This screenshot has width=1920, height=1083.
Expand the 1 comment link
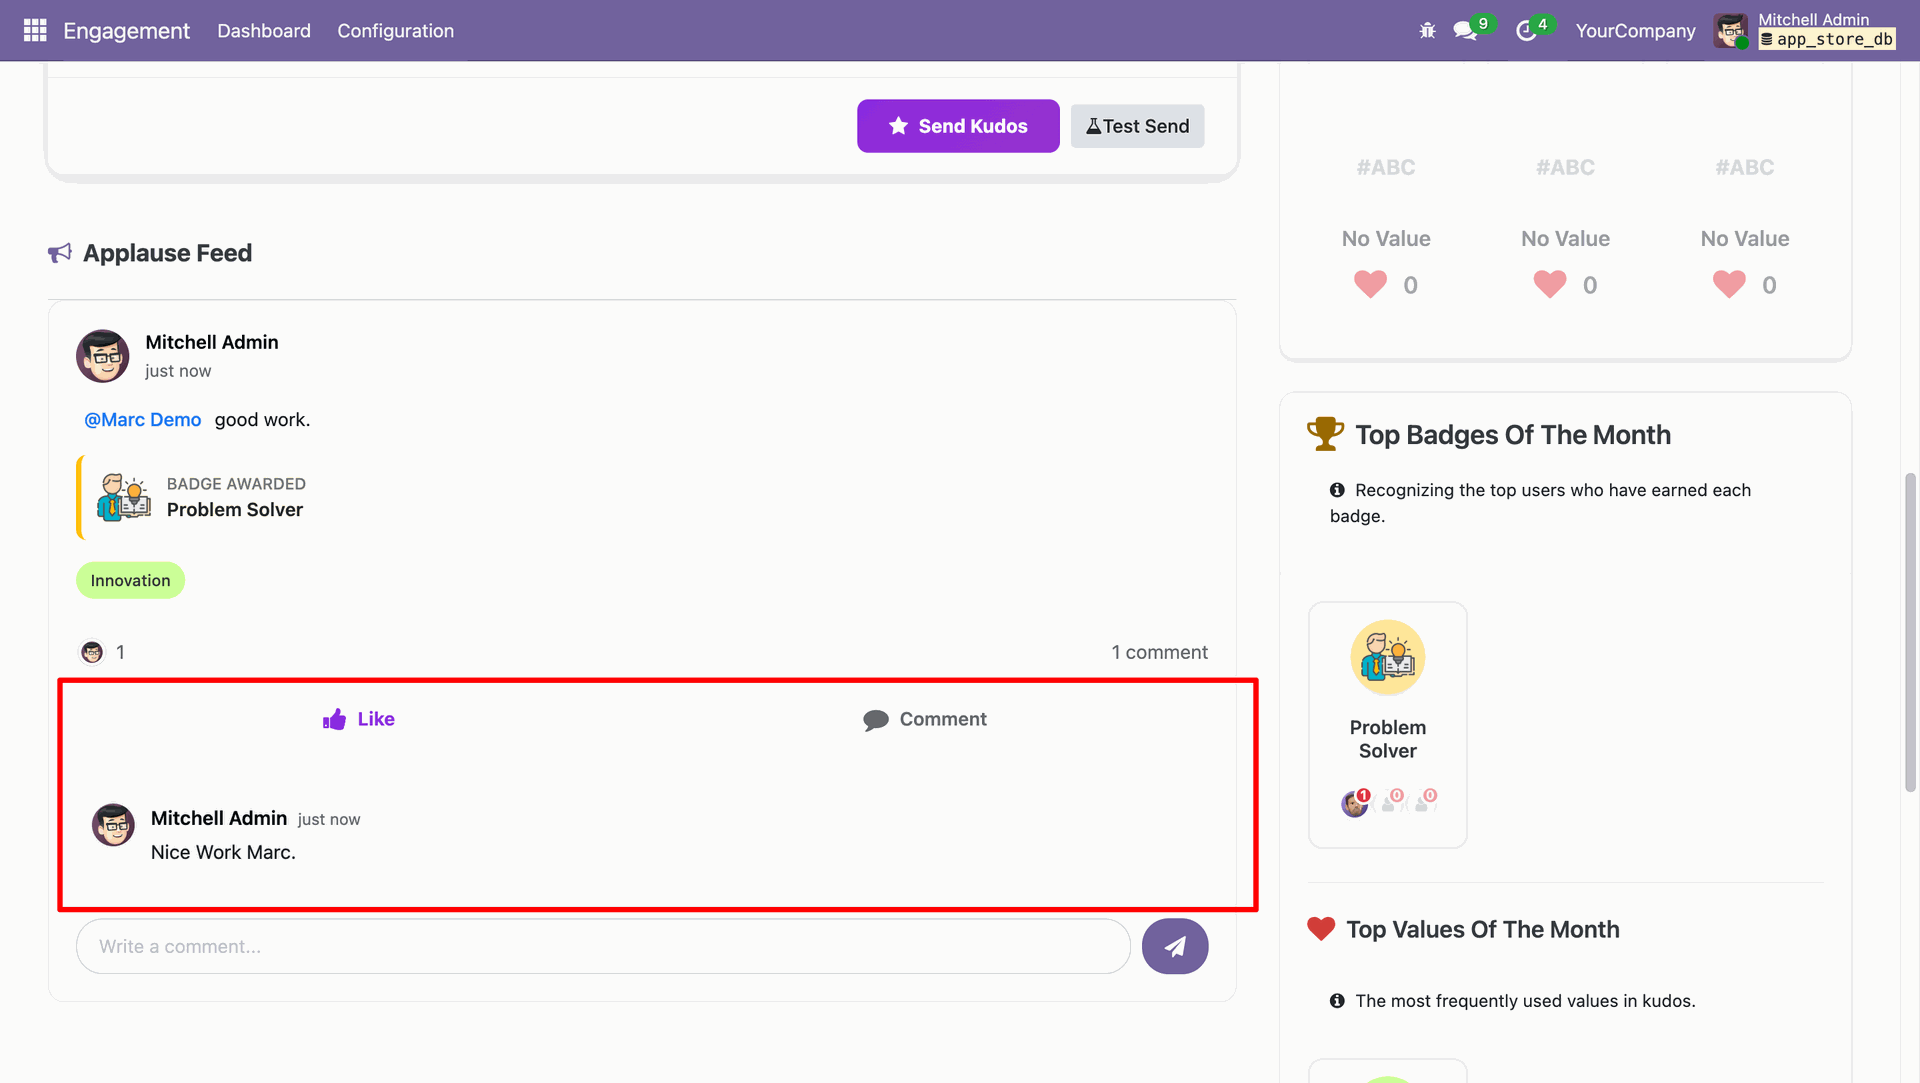[x=1159, y=652]
